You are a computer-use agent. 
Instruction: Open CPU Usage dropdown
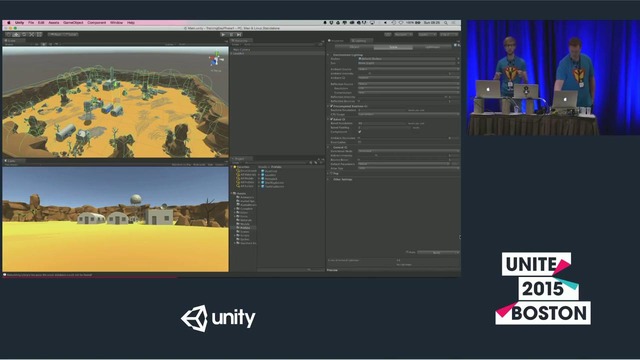tap(409, 114)
